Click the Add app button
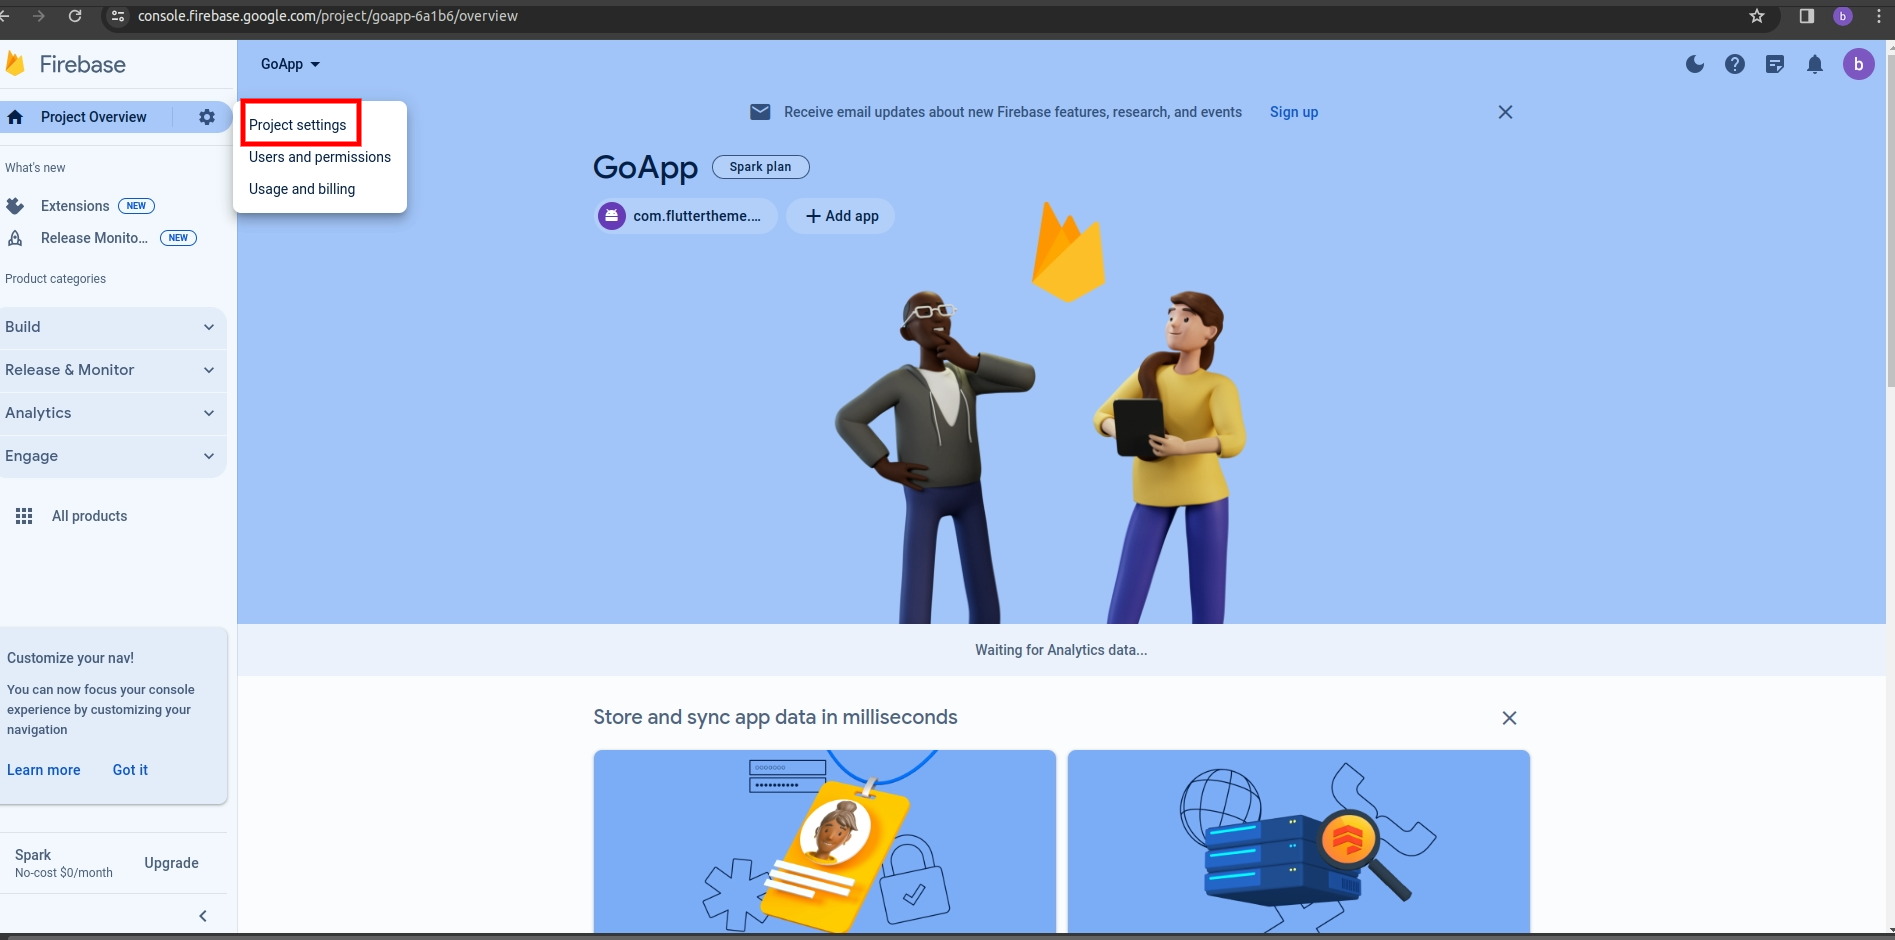The width and height of the screenshot is (1895, 940). coord(841,216)
